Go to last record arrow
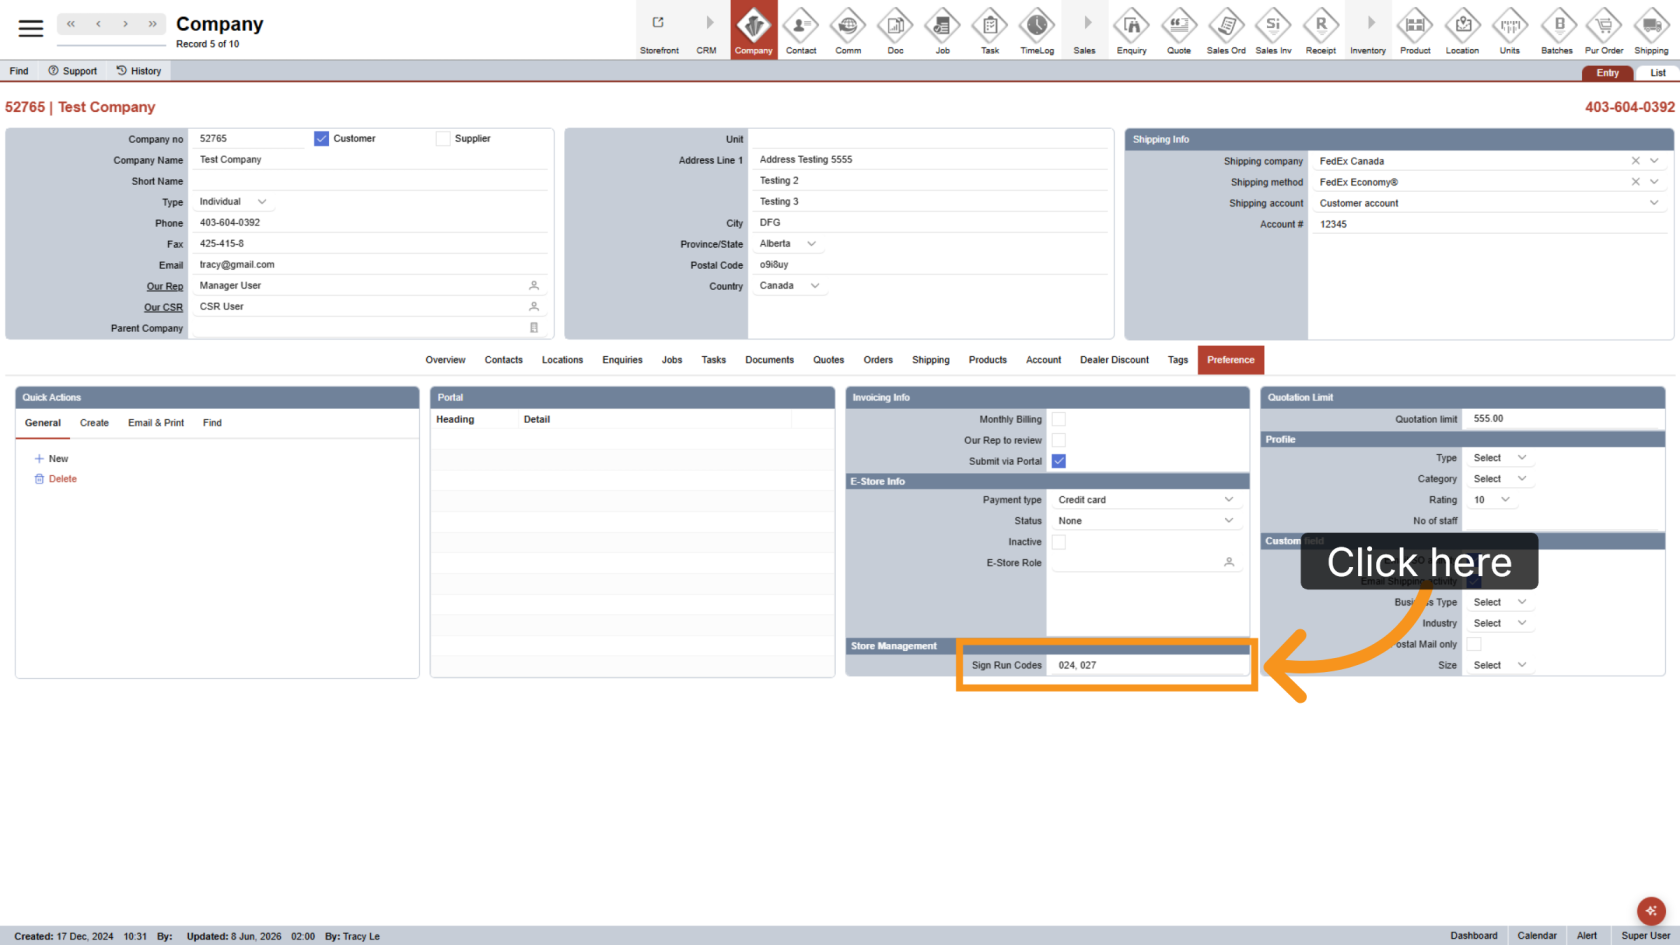Viewport: 1680px width, 945px height. (152, 24)
